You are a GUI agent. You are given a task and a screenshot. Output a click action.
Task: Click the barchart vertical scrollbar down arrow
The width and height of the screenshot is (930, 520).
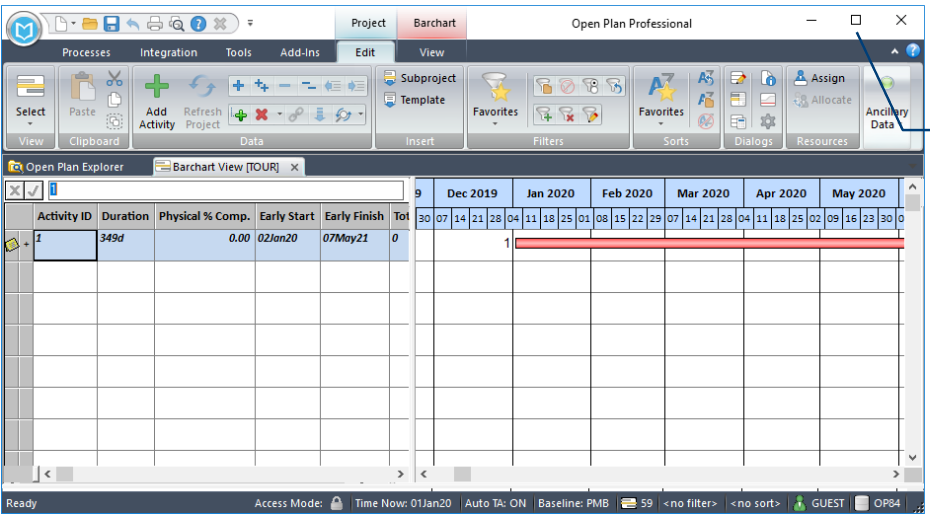[x=913, y=457]
